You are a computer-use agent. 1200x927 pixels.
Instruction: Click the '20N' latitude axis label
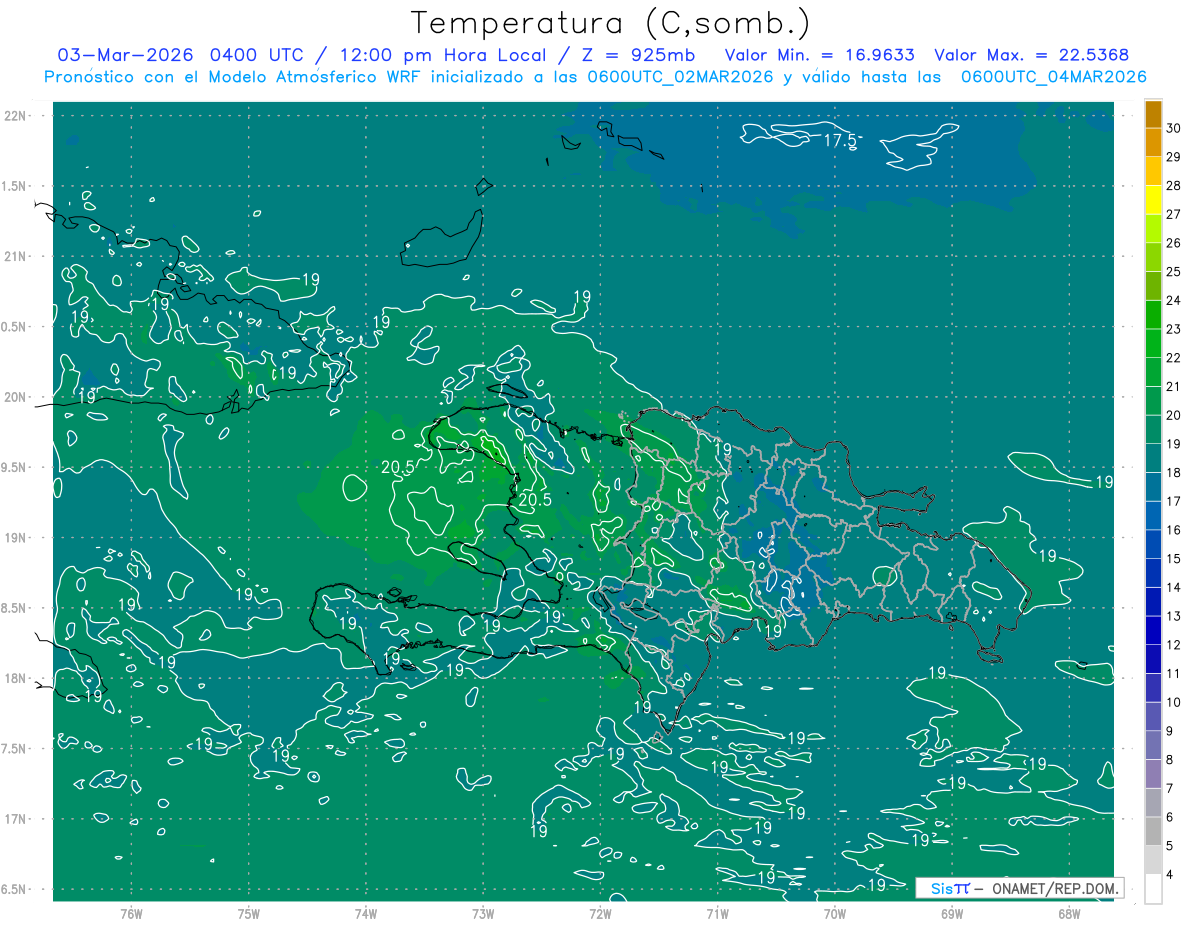(x=14, y=397)
